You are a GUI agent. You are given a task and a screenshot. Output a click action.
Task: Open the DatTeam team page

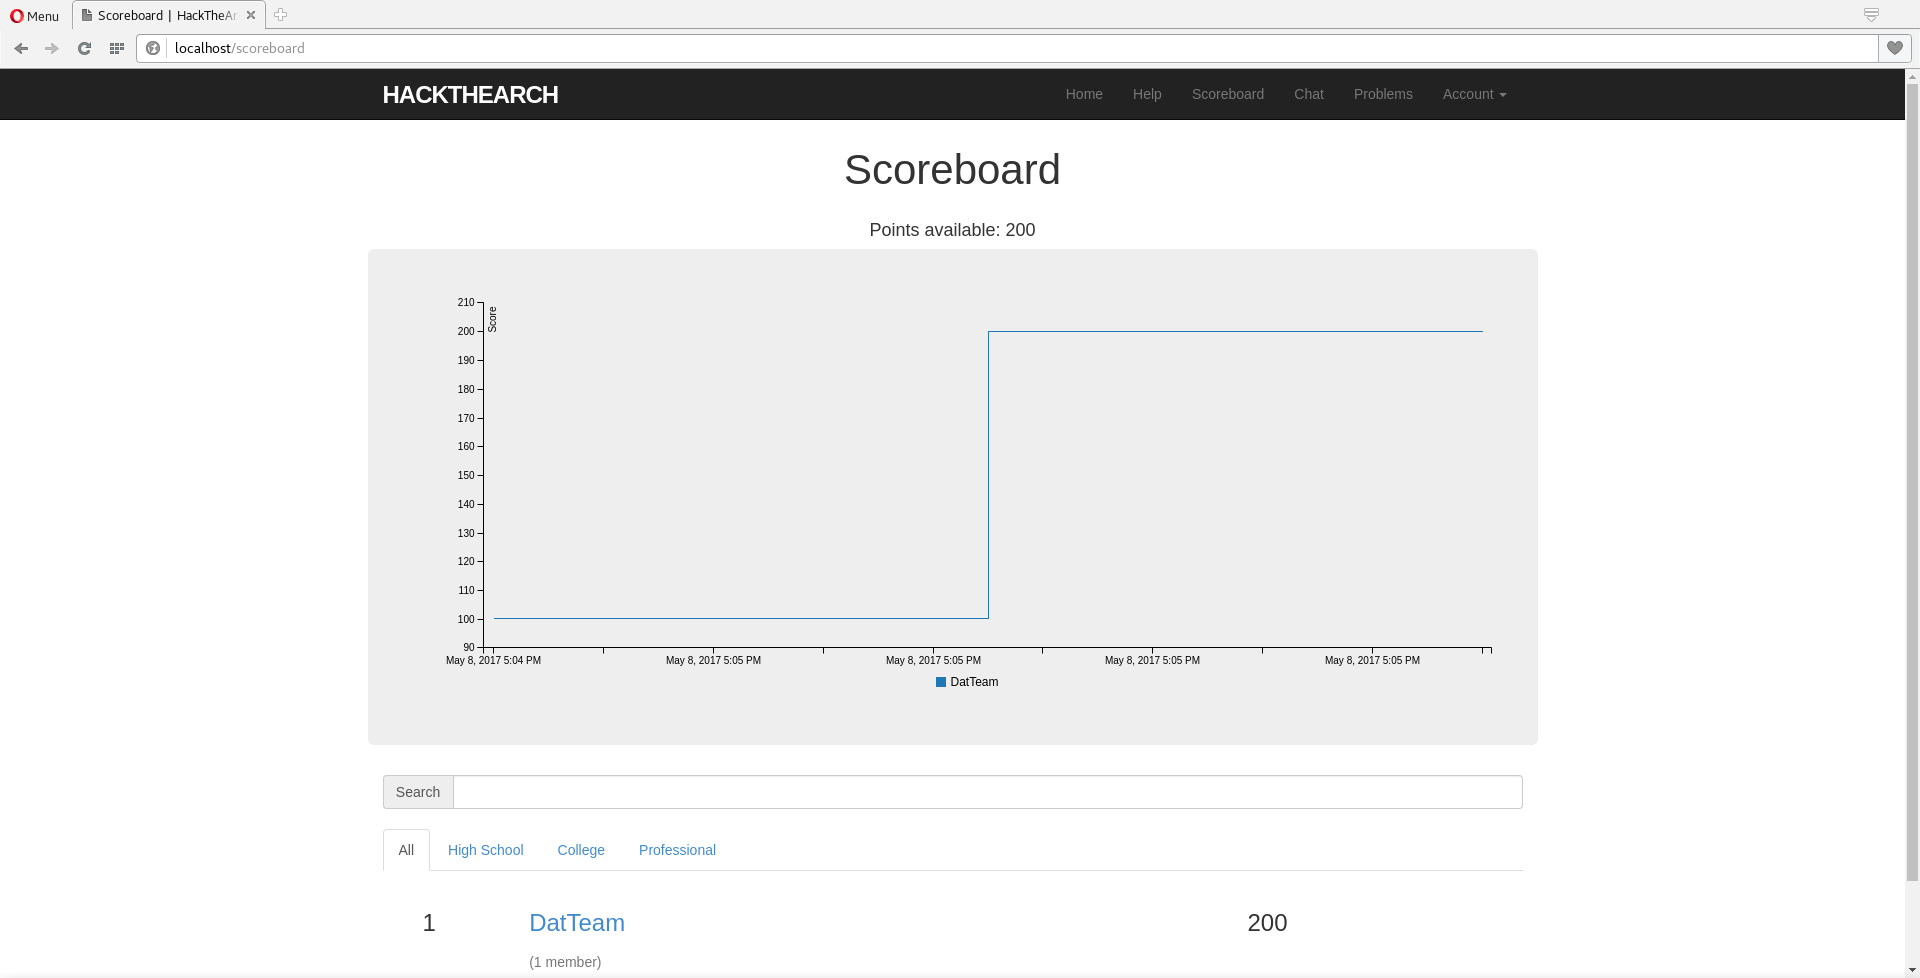[x=577, y=923]
